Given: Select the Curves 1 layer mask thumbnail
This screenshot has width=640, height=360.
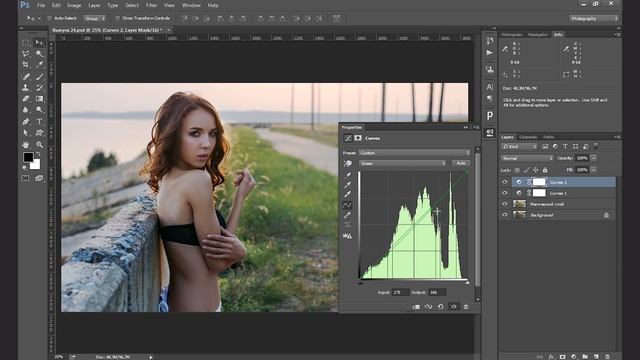Looking at the screenshot, I should coord(539,193).
